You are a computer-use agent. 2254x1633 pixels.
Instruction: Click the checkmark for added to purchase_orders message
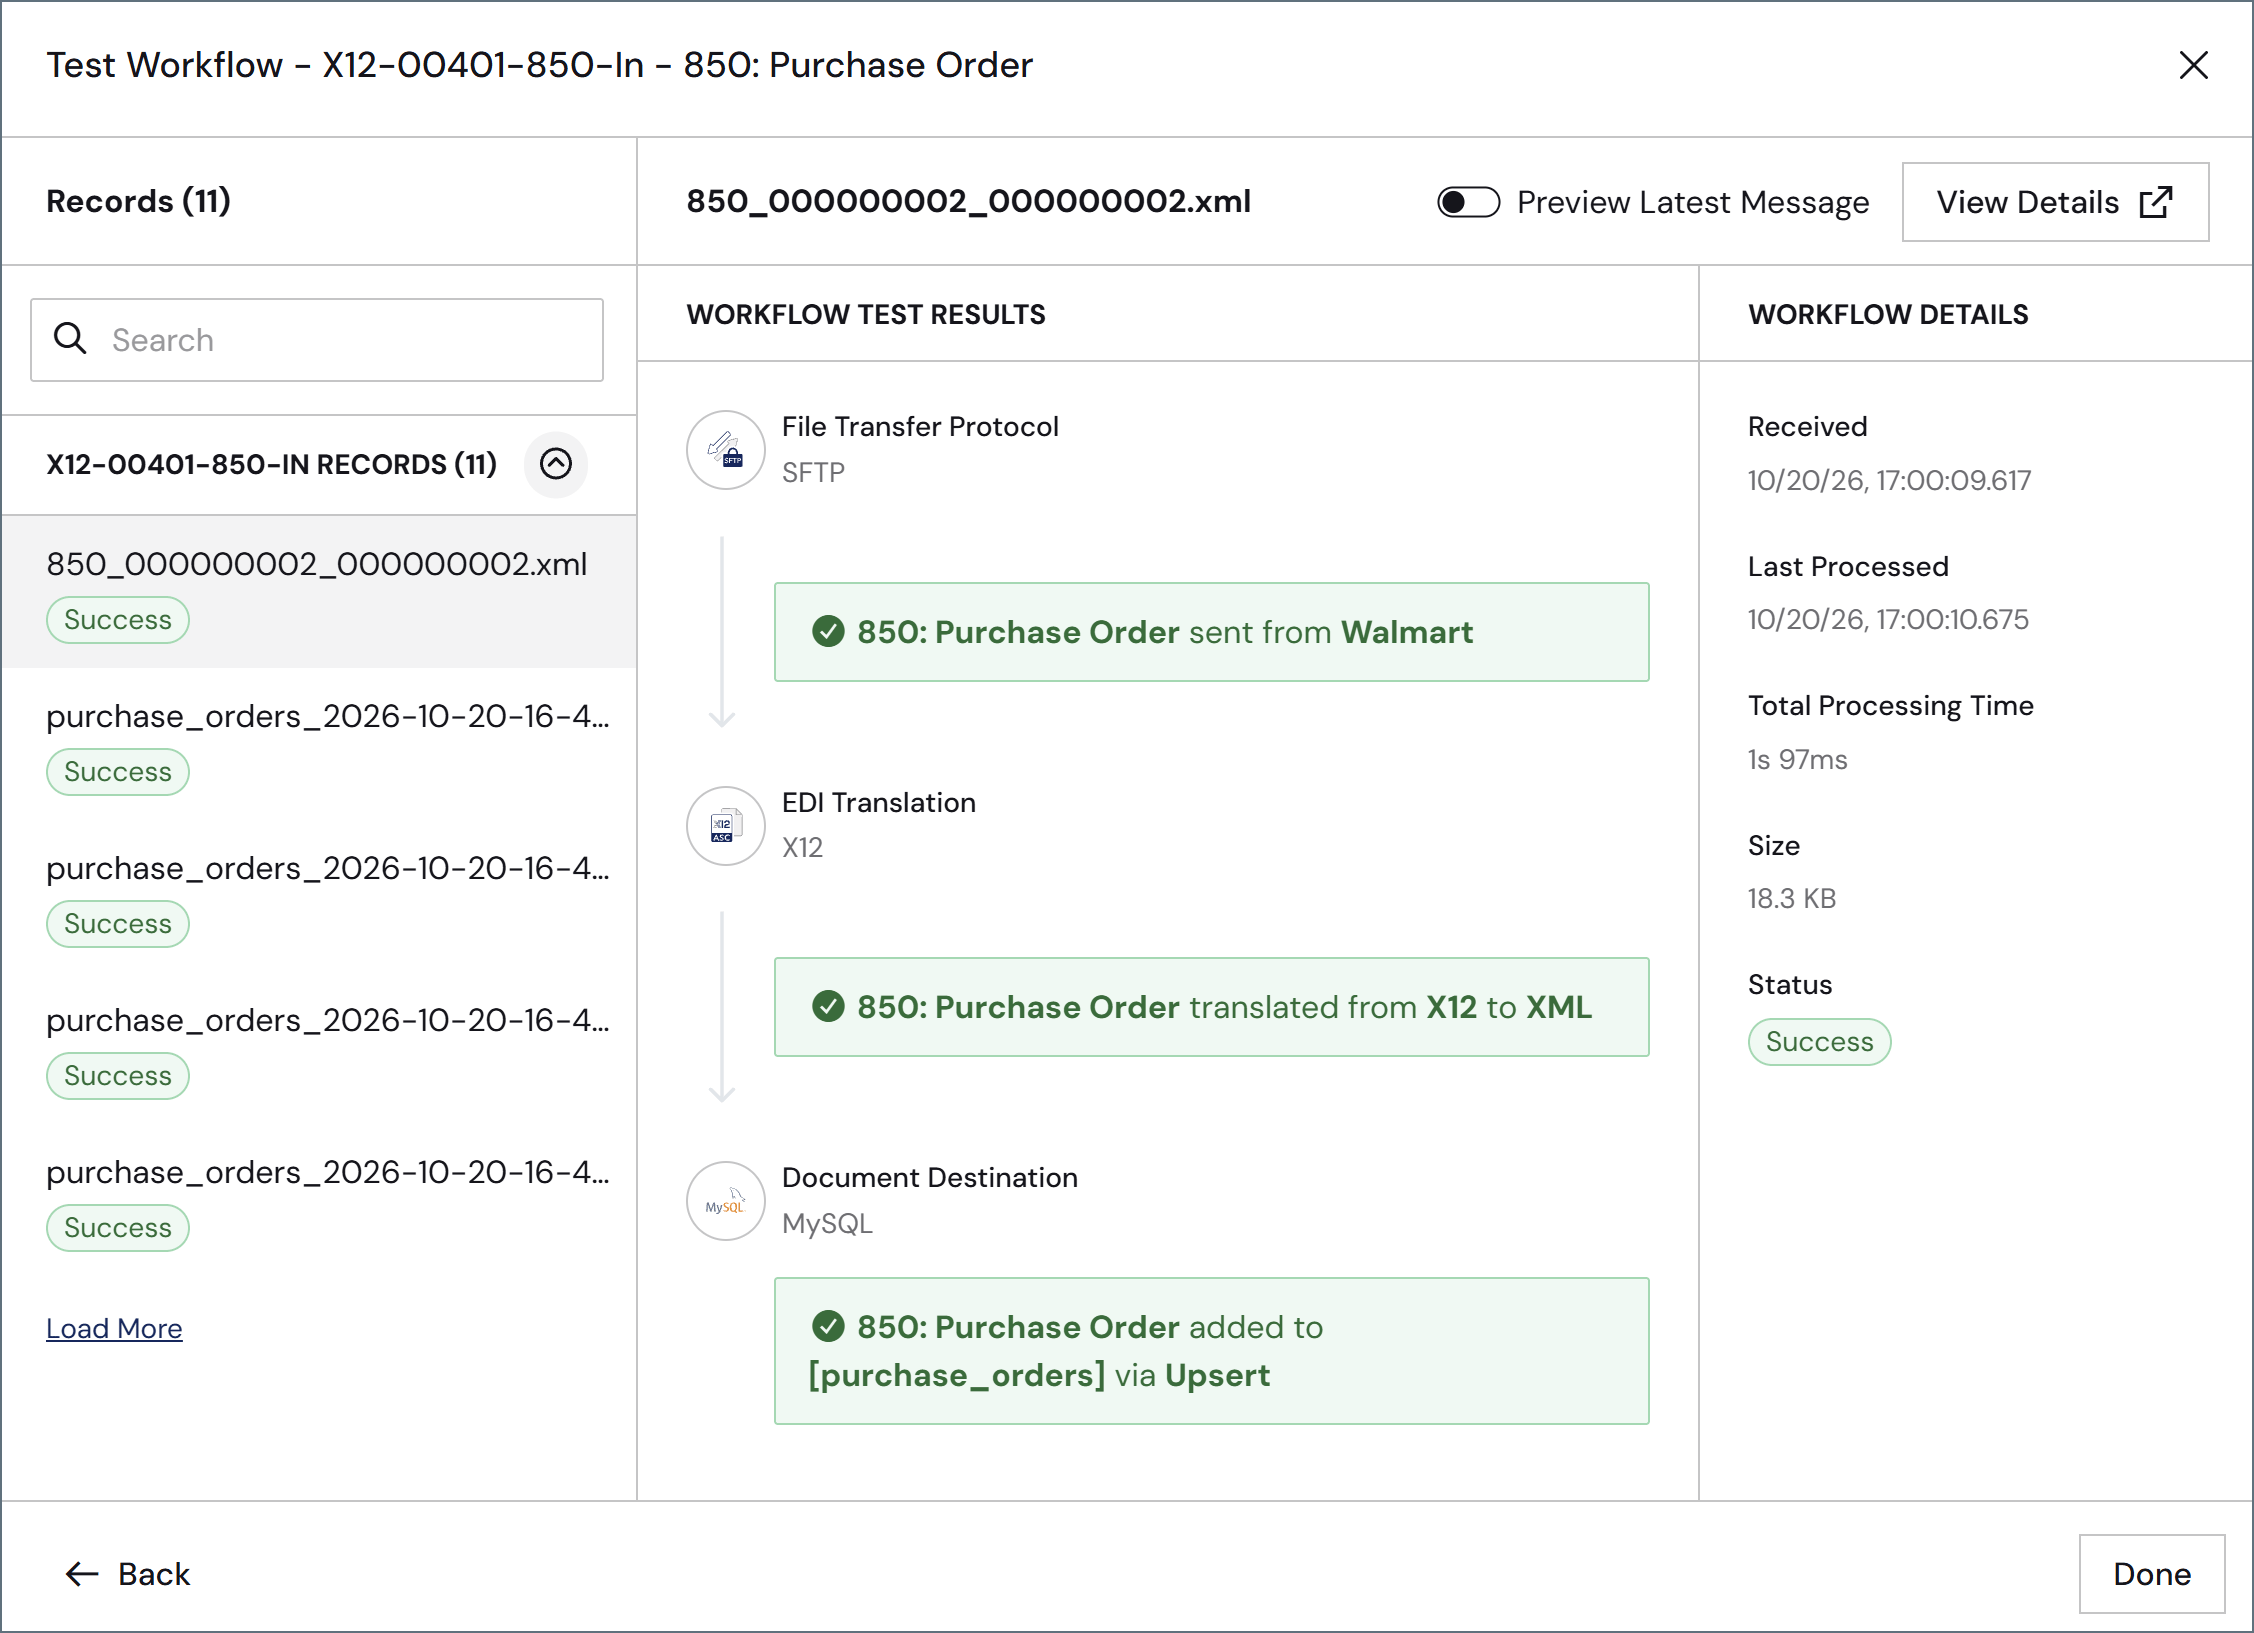point(828,1326)
